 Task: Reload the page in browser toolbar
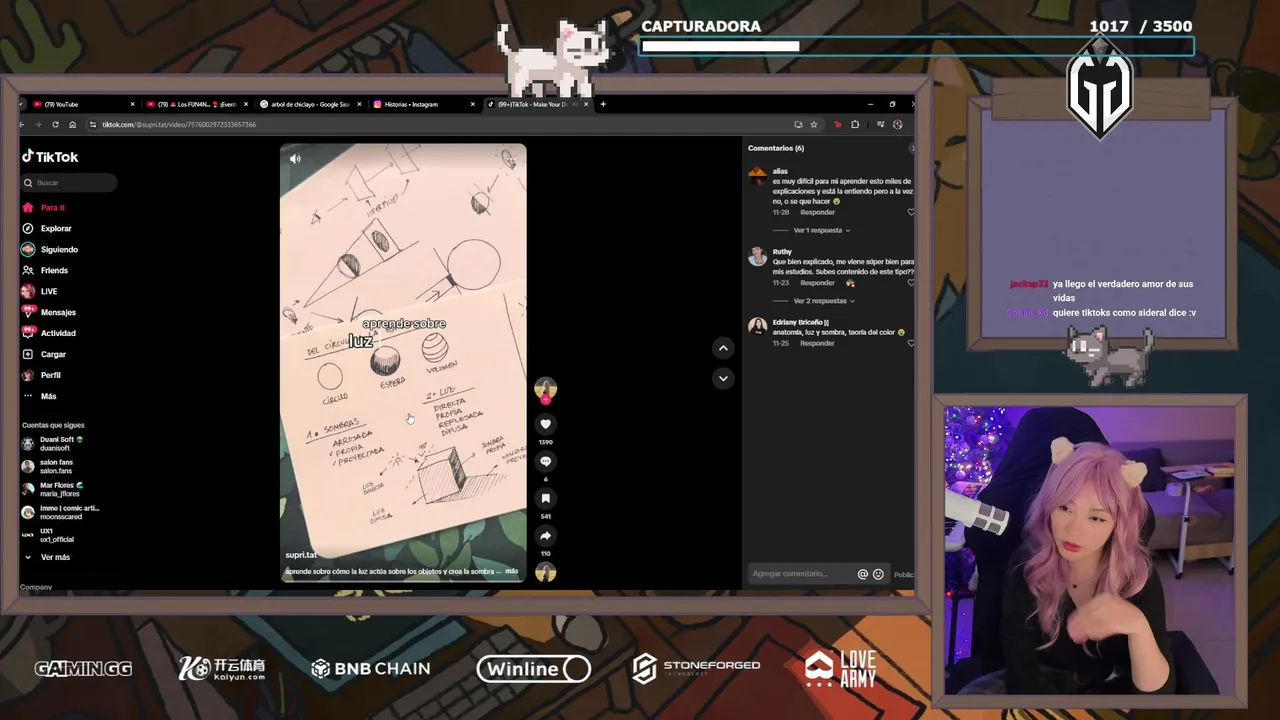click(x=55, y=124)
